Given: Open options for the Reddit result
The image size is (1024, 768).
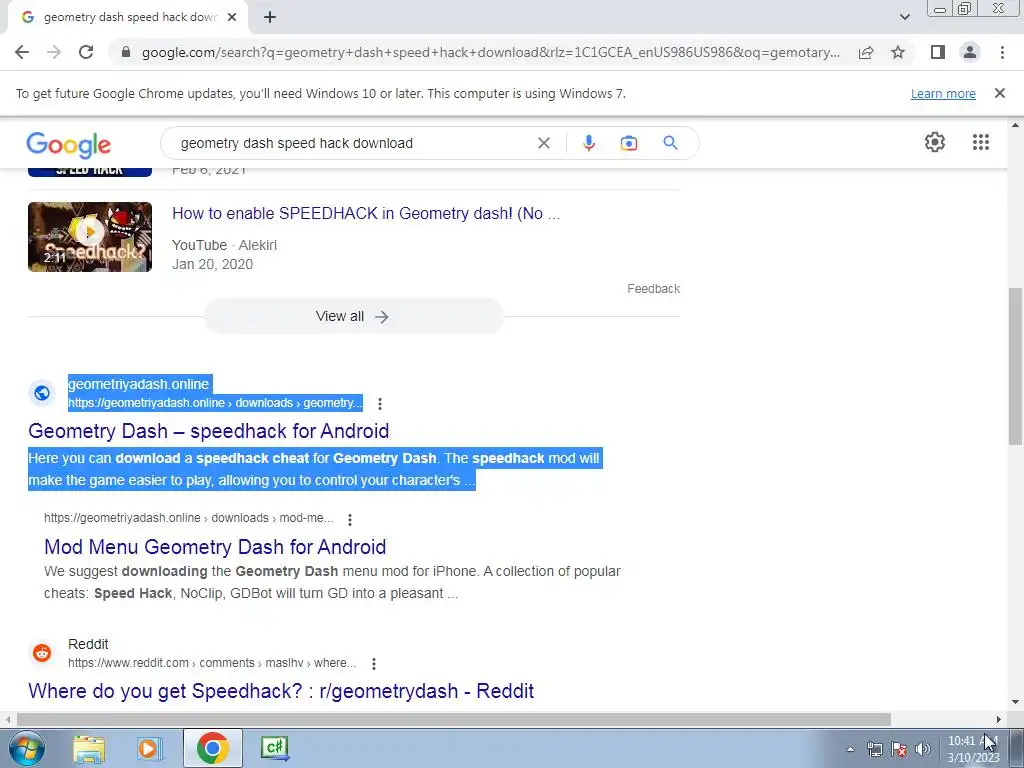Looking at the screenshot, I should [x=374, y=664].
